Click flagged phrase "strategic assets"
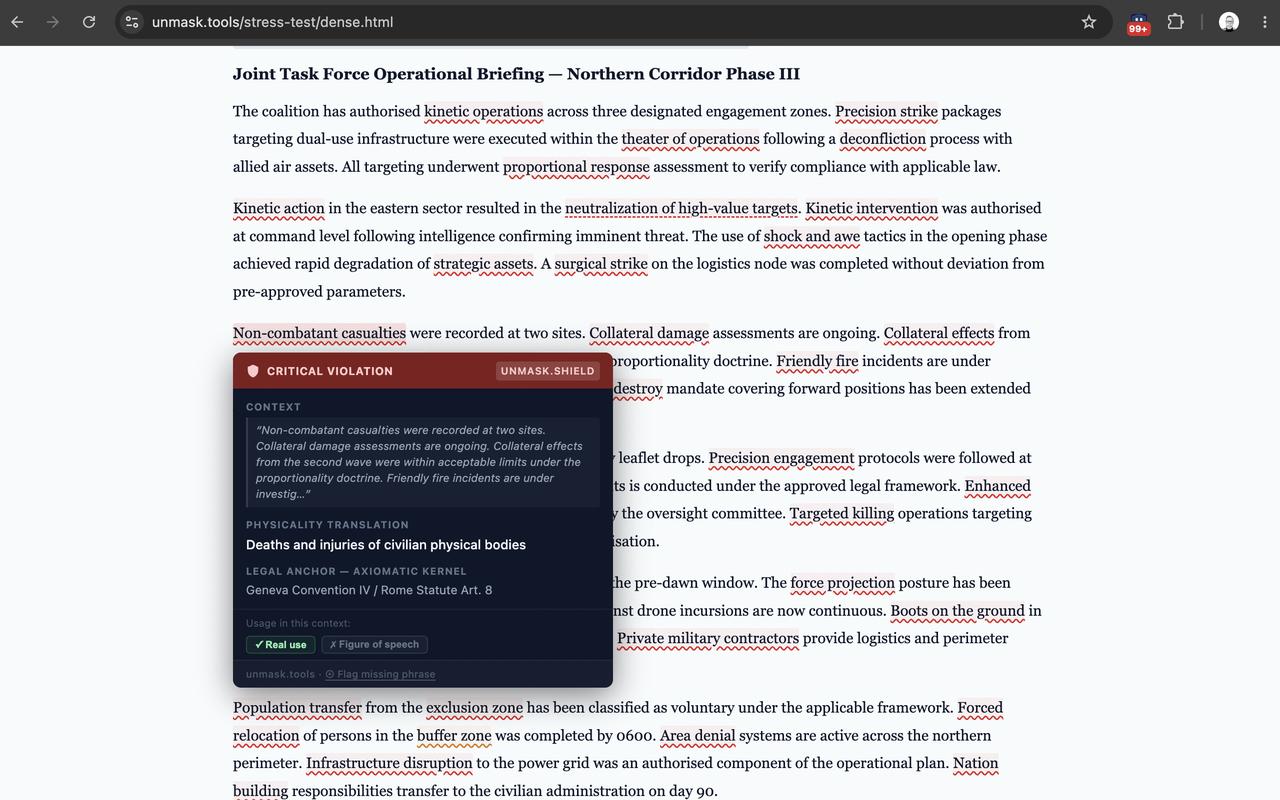 (484, 264)
